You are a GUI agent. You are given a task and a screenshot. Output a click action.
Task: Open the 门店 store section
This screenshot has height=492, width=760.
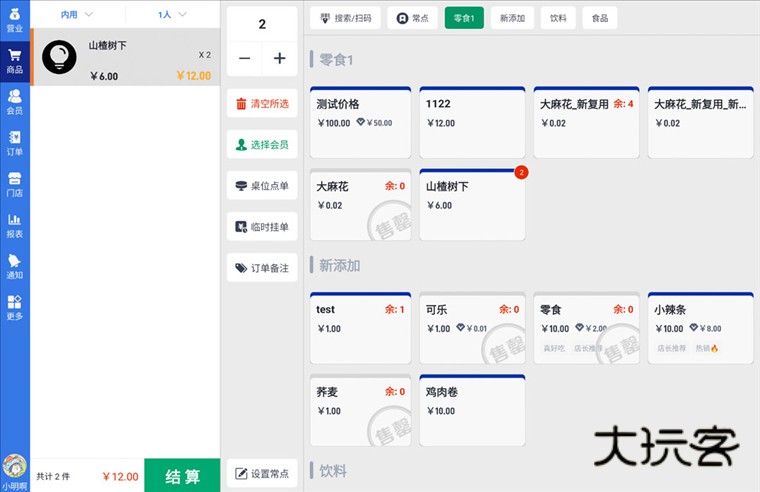(x=15, y=185)
